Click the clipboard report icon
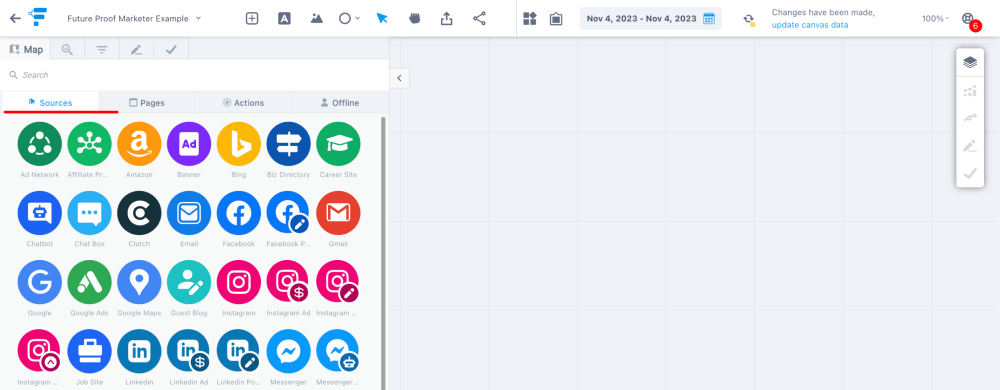 click(x=556, y=18)
